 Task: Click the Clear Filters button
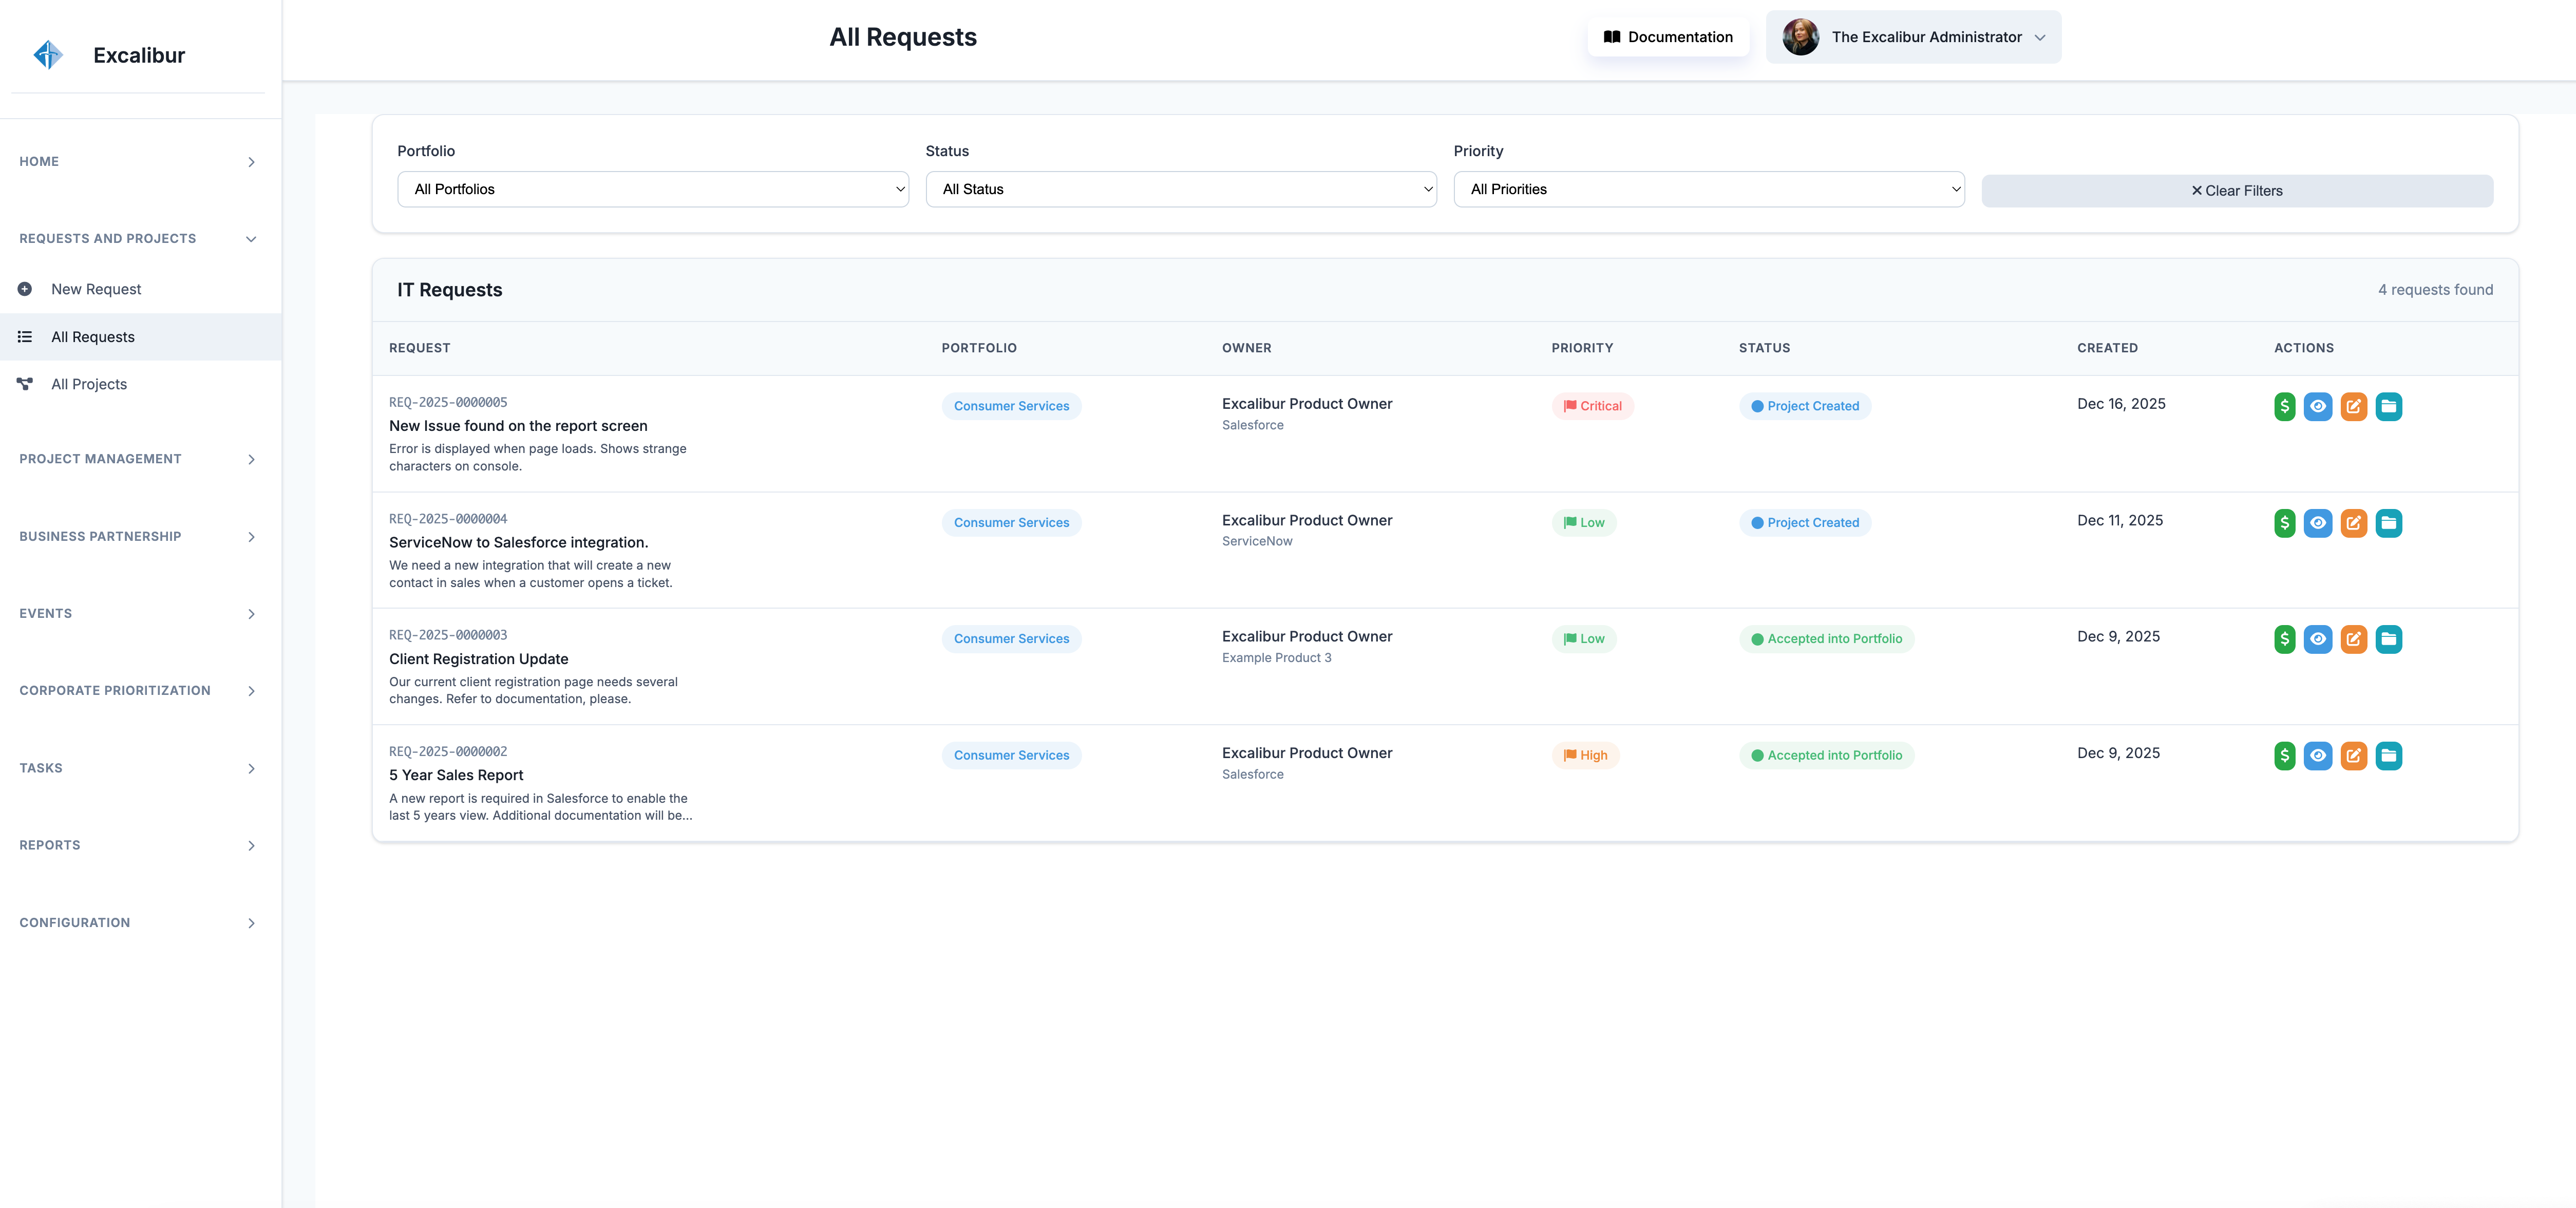pos(2236,191)
